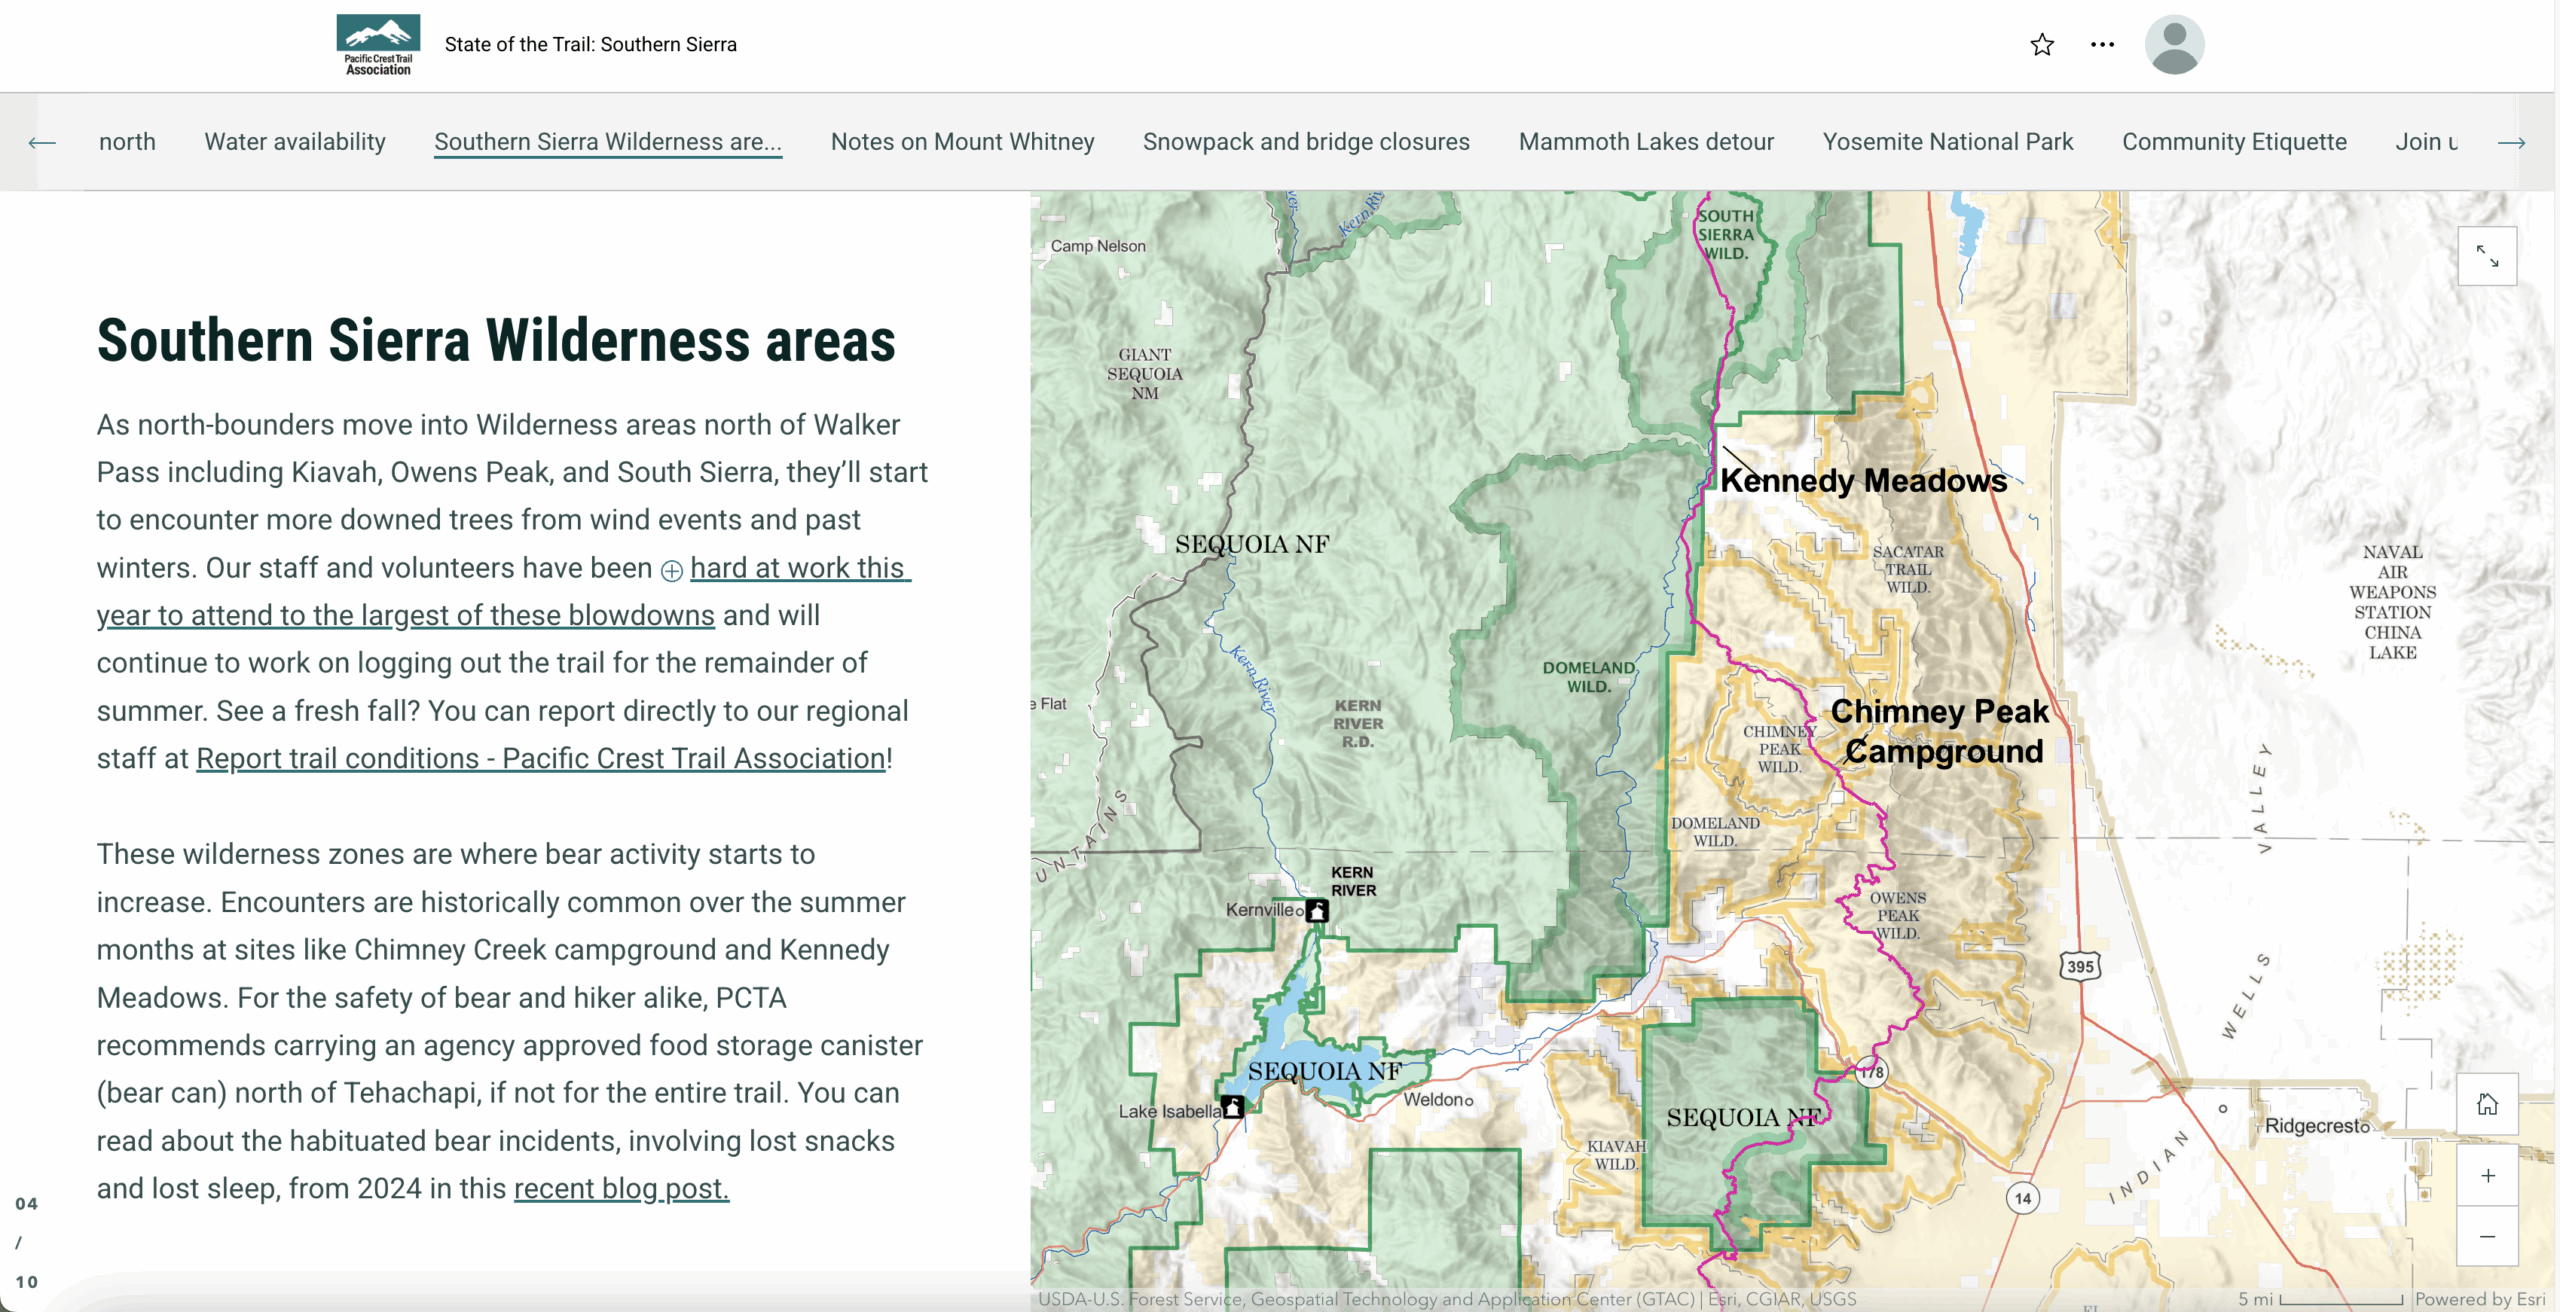Click the 'Powered by Esri' attribution
This screenshot has width=2560, height=1312.
2480,1299
